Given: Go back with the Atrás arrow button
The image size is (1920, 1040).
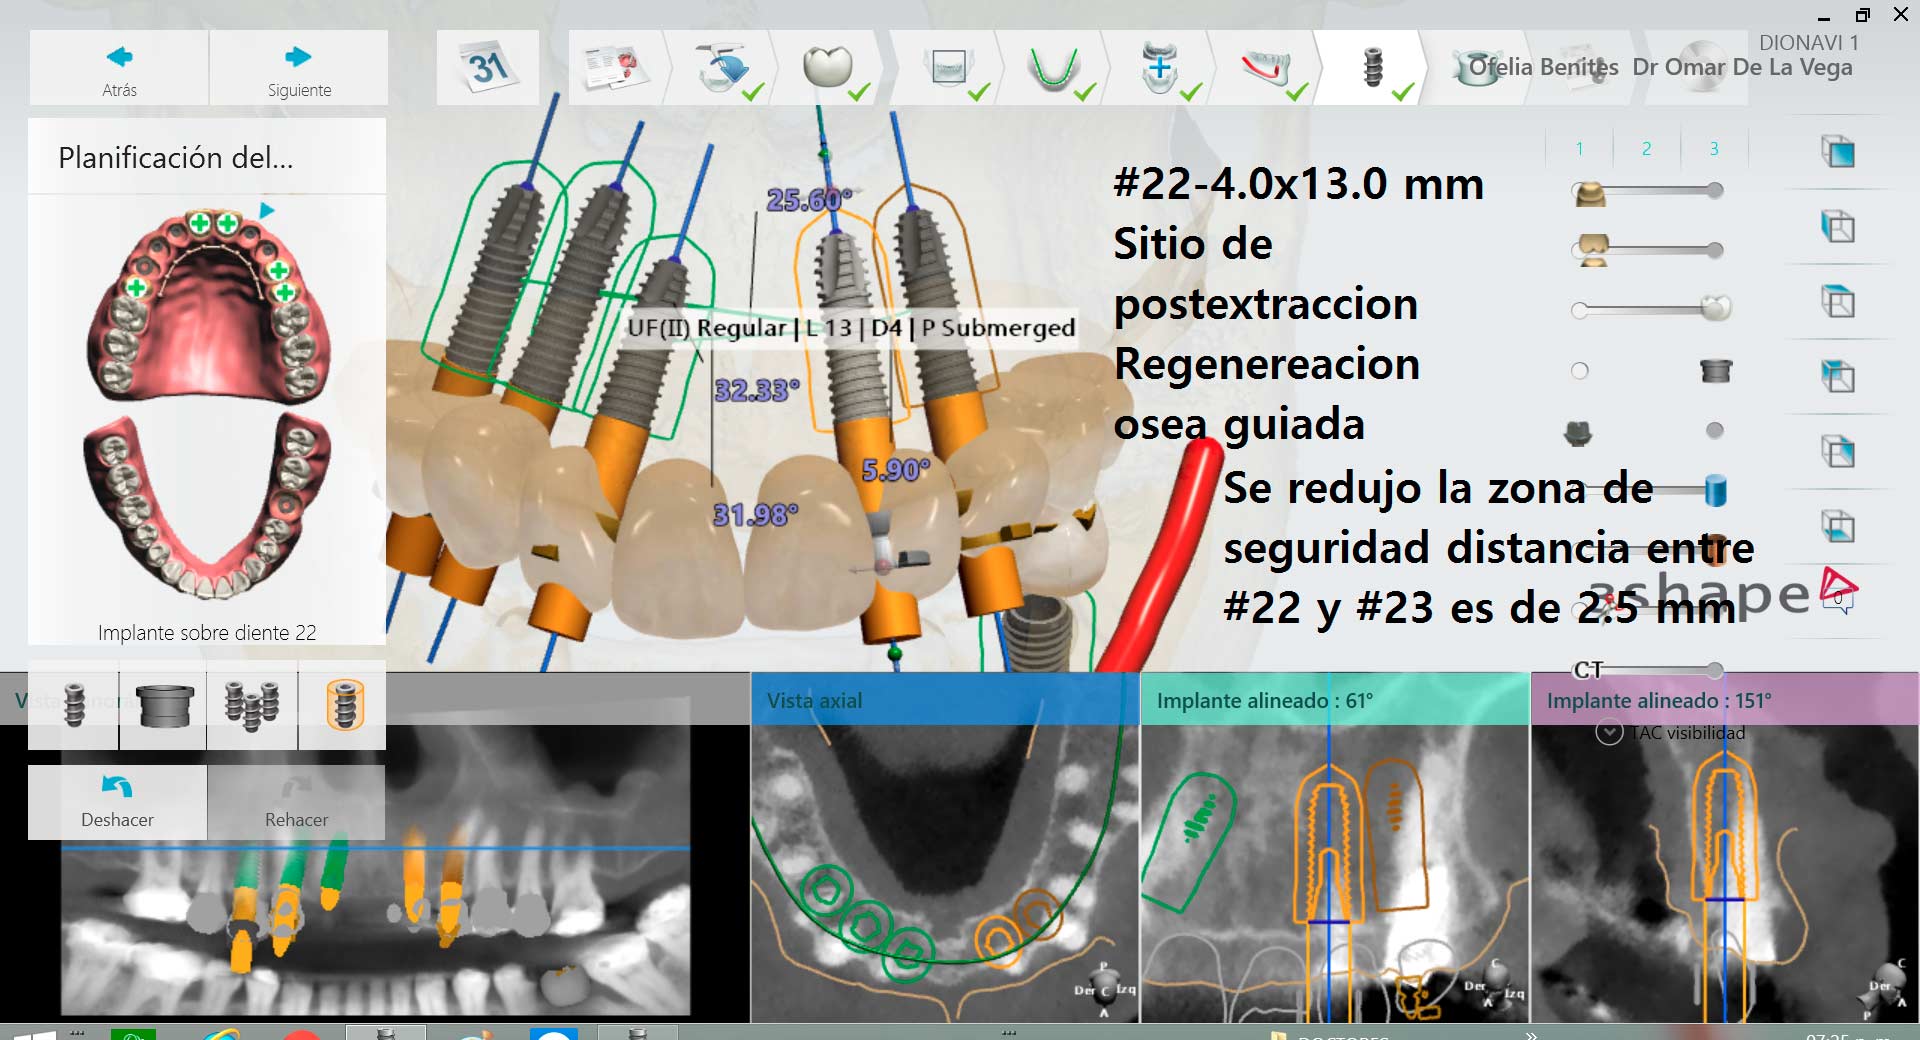Looking at the screenshot, I should pyautogui.click(x=119, y=68).
